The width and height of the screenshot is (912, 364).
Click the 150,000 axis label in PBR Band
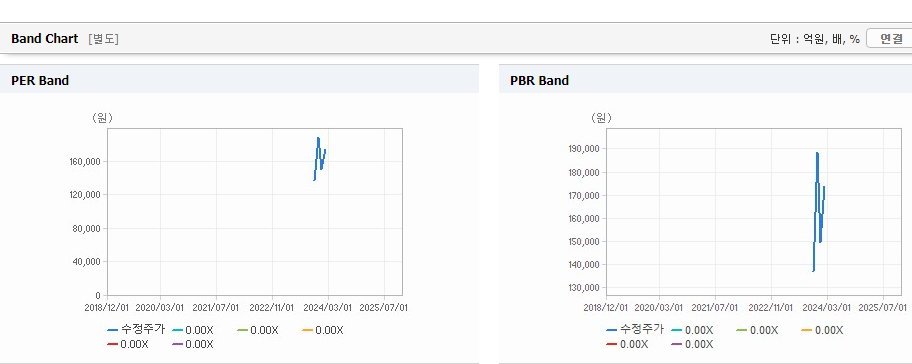(x=584, y=241)
